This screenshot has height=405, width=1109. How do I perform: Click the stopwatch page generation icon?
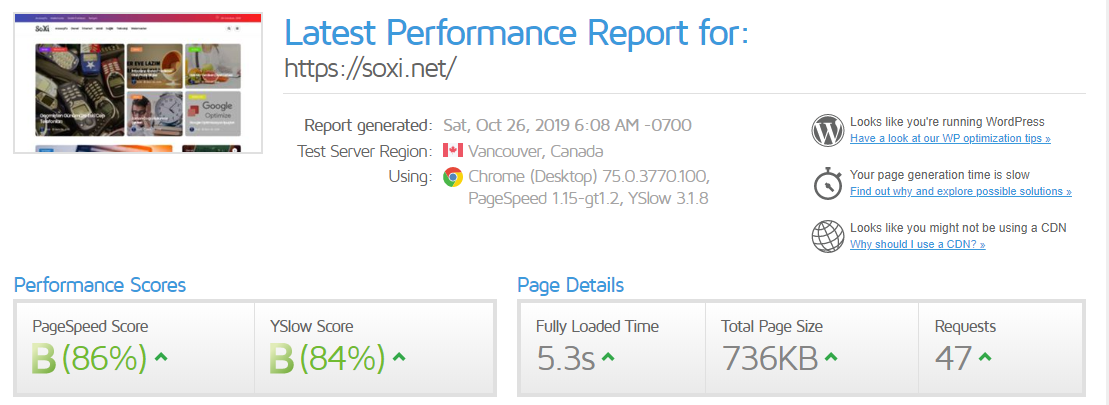[827, 184]
